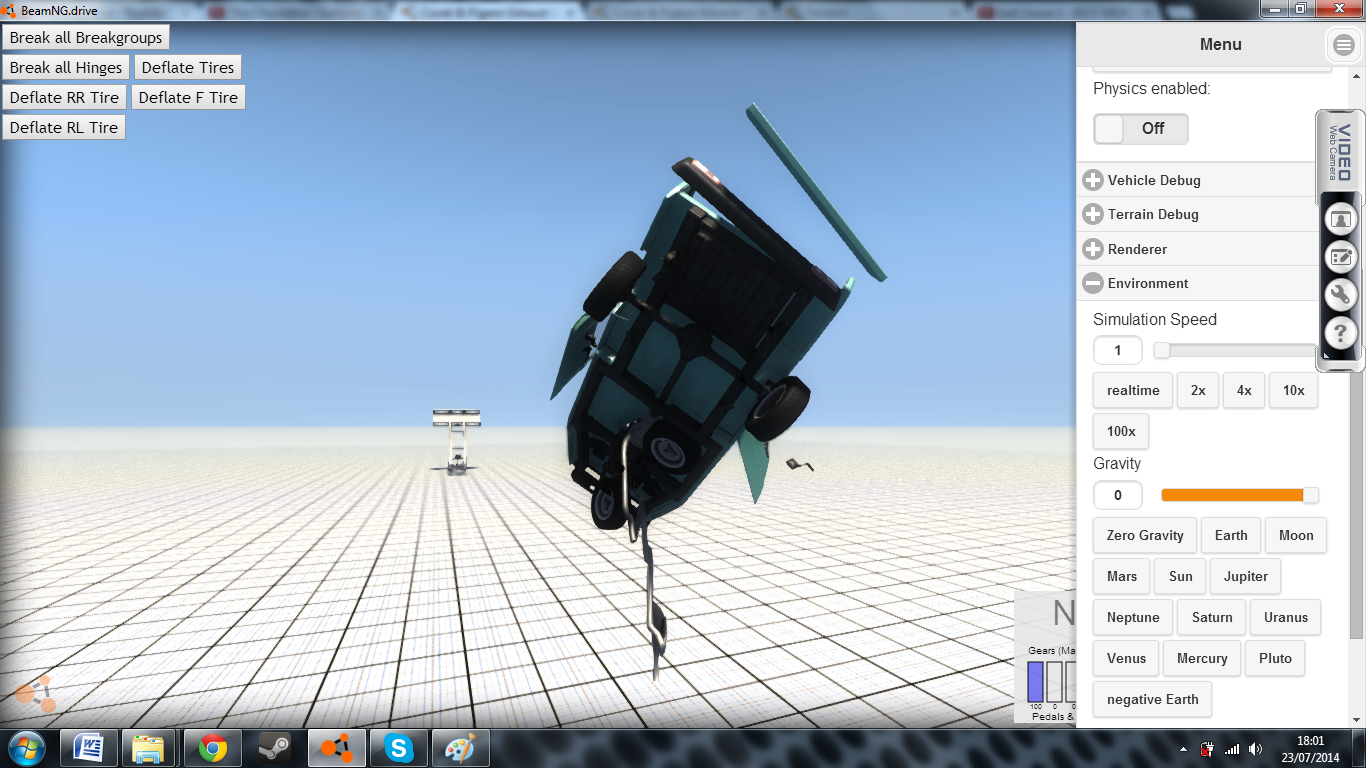Select Earth gravity preset
1366x768 pixels.
coord(1231,535)
